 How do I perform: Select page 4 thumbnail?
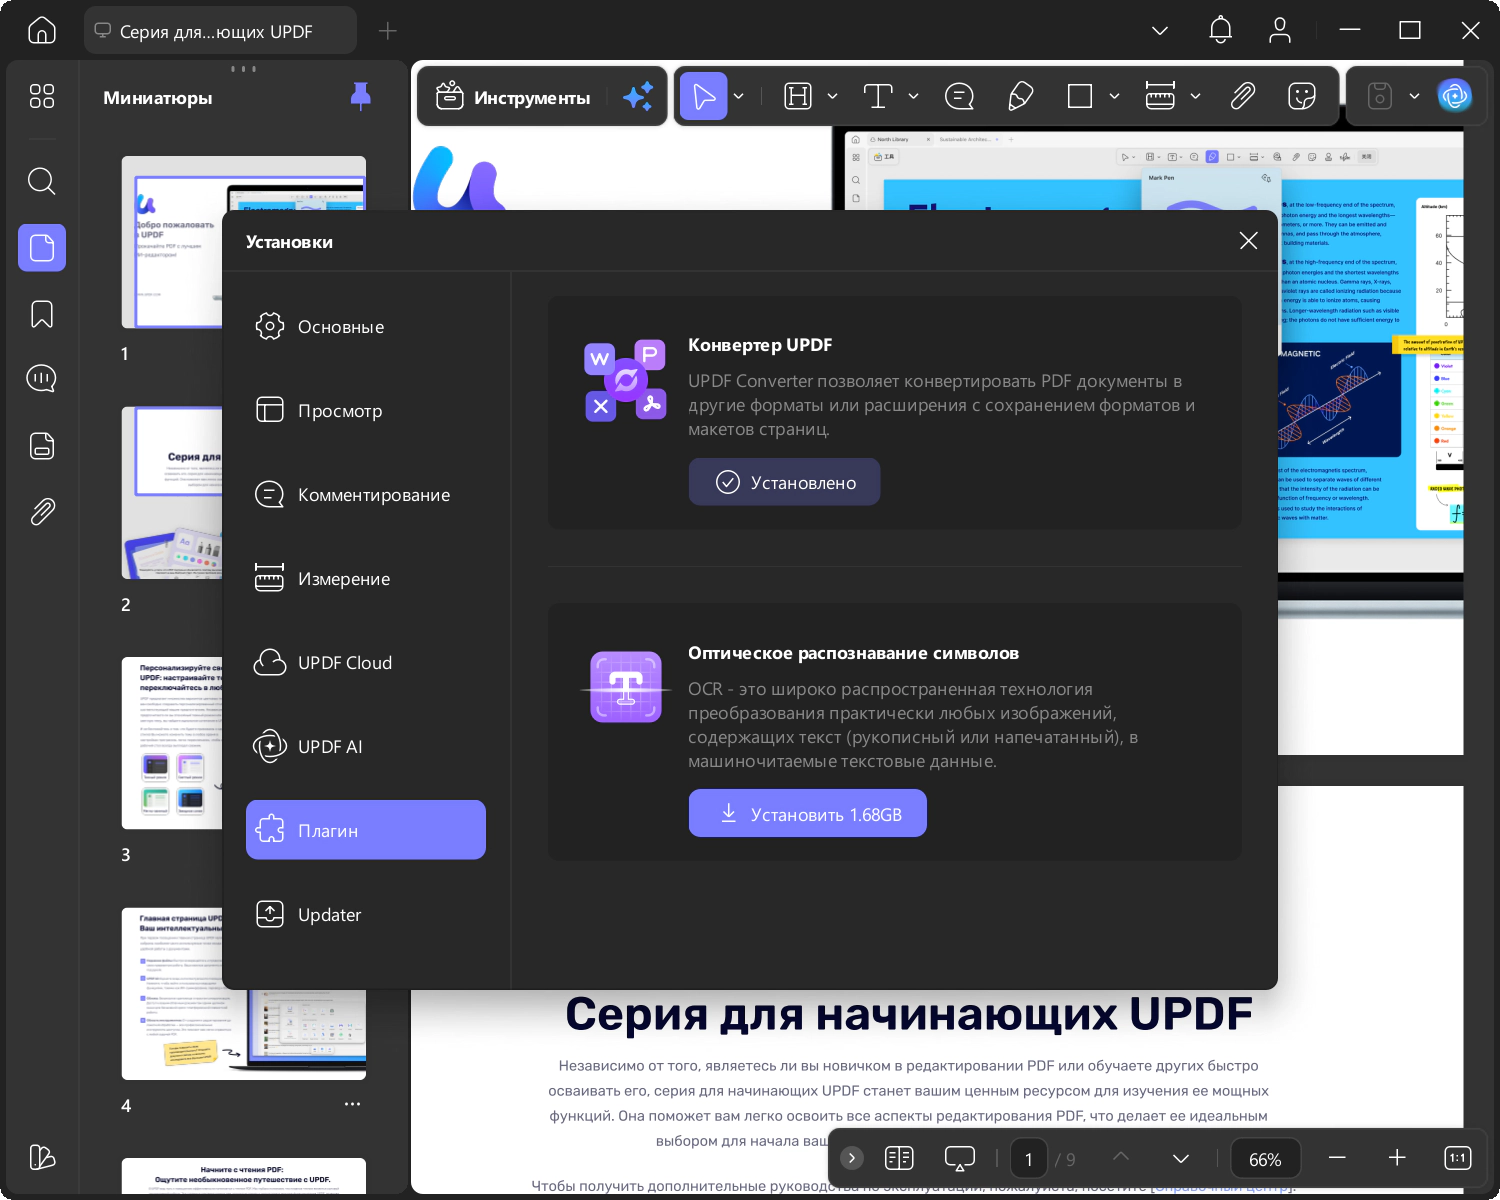tap(244, 994)
